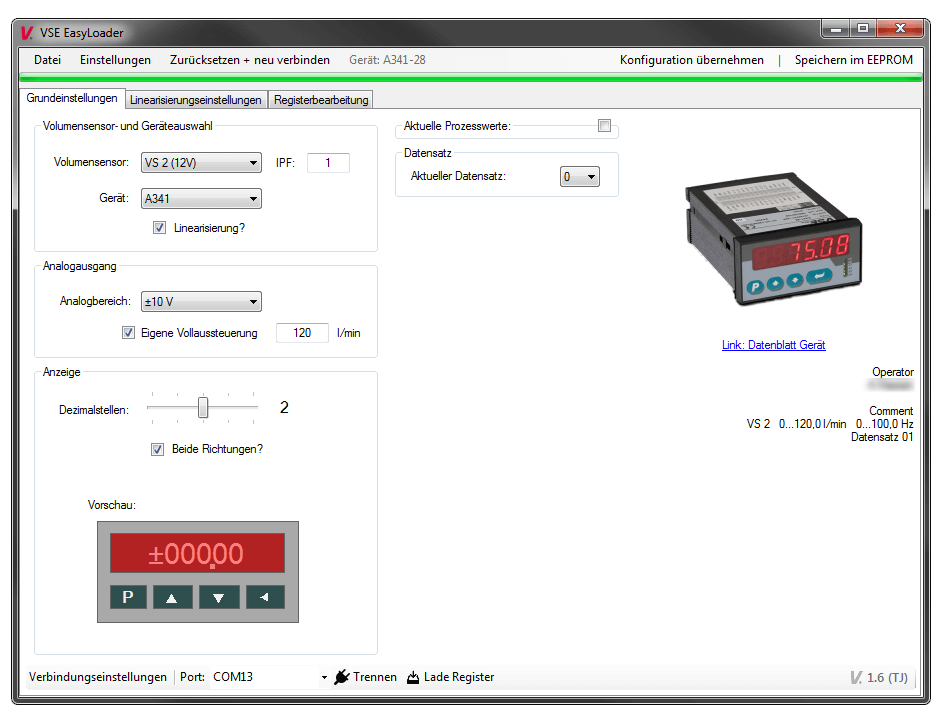Click the Vollaussteuerung 120 l/min field
The image size is (943, 719).
(x=303, y=332)
